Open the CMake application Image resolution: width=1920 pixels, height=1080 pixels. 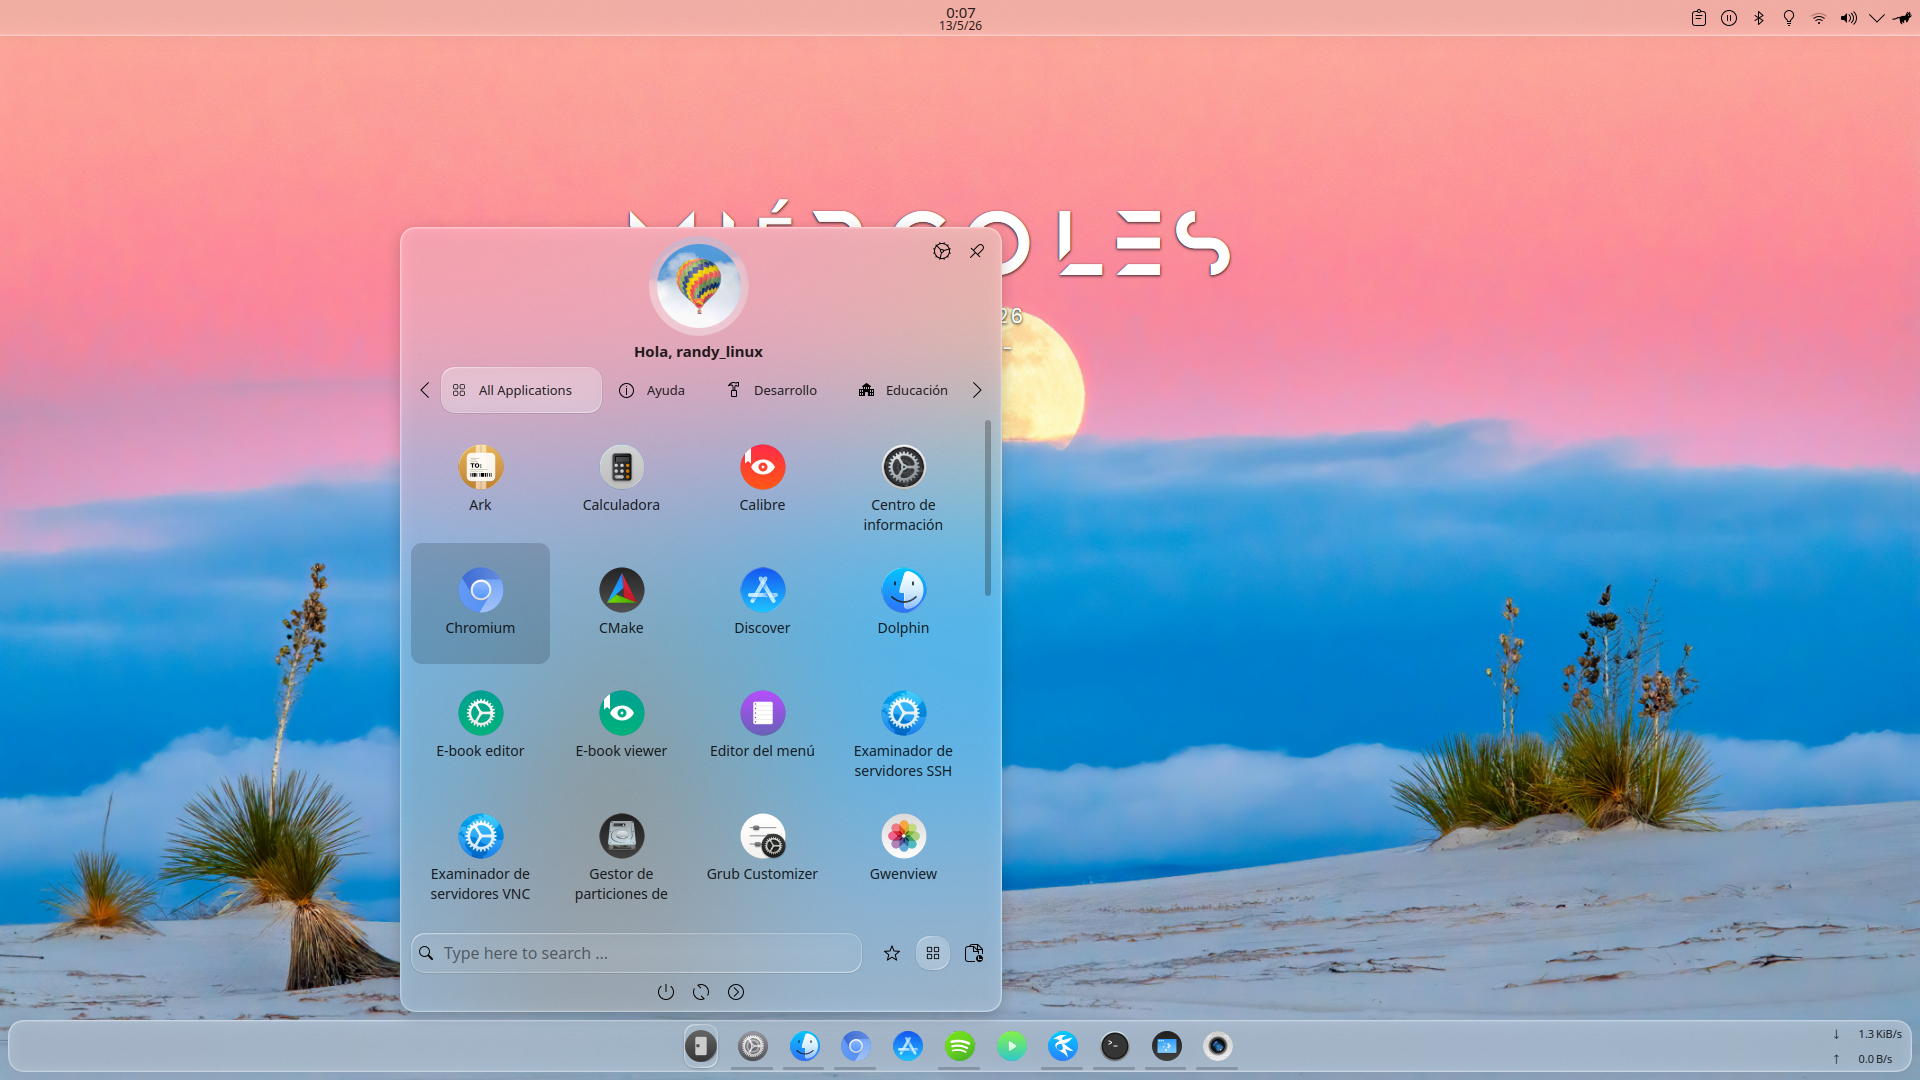coord(621,602)
